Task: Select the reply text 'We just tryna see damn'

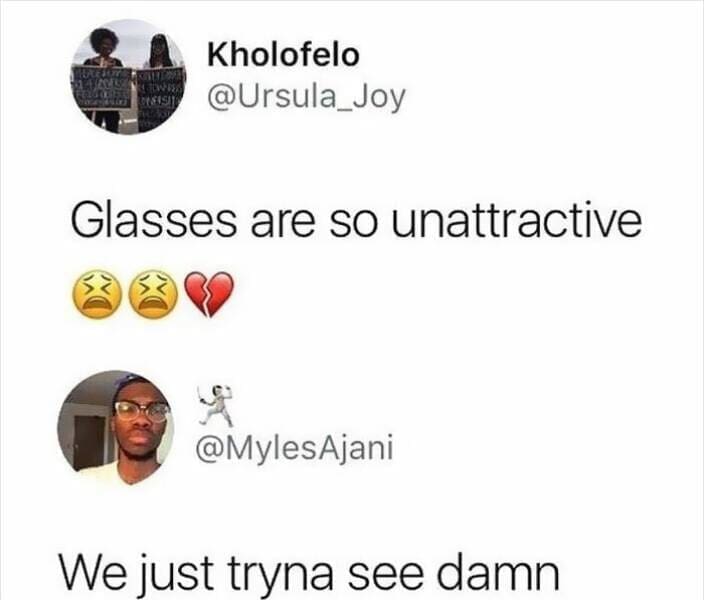Action: pyautogui.click(x=309, y=573)
